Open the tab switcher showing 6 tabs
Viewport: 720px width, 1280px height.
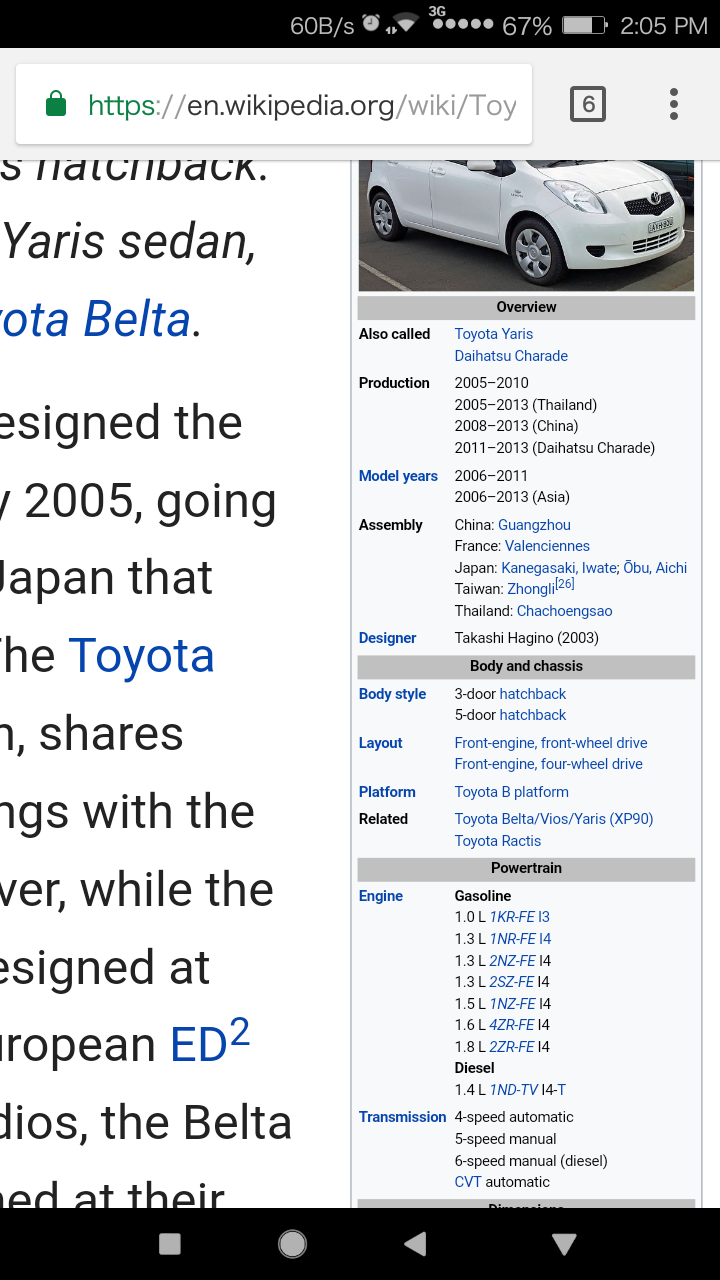588,104
